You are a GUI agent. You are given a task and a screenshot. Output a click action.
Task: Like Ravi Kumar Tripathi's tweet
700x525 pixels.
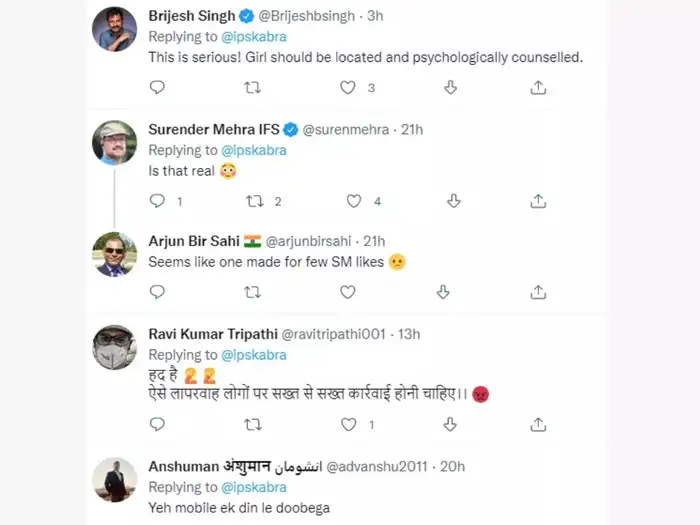pos(347,424)
